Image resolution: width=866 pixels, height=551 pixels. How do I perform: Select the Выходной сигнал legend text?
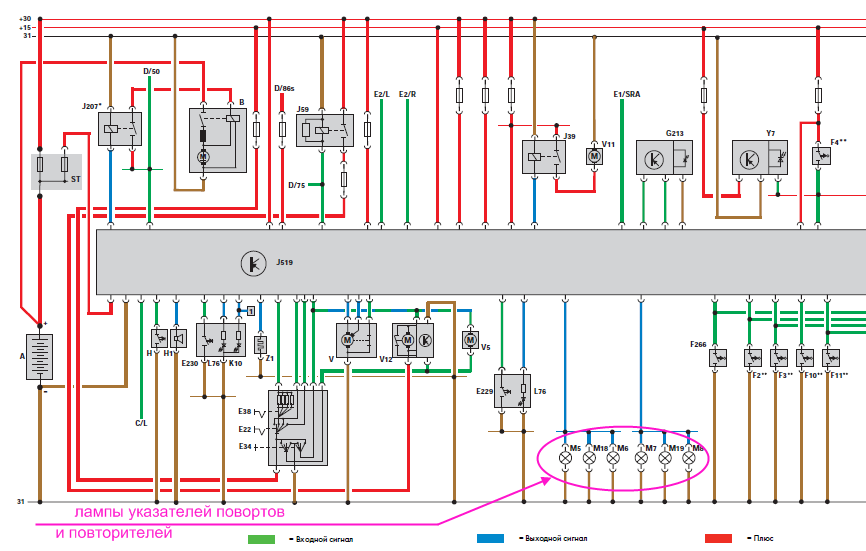pos(556,538)
